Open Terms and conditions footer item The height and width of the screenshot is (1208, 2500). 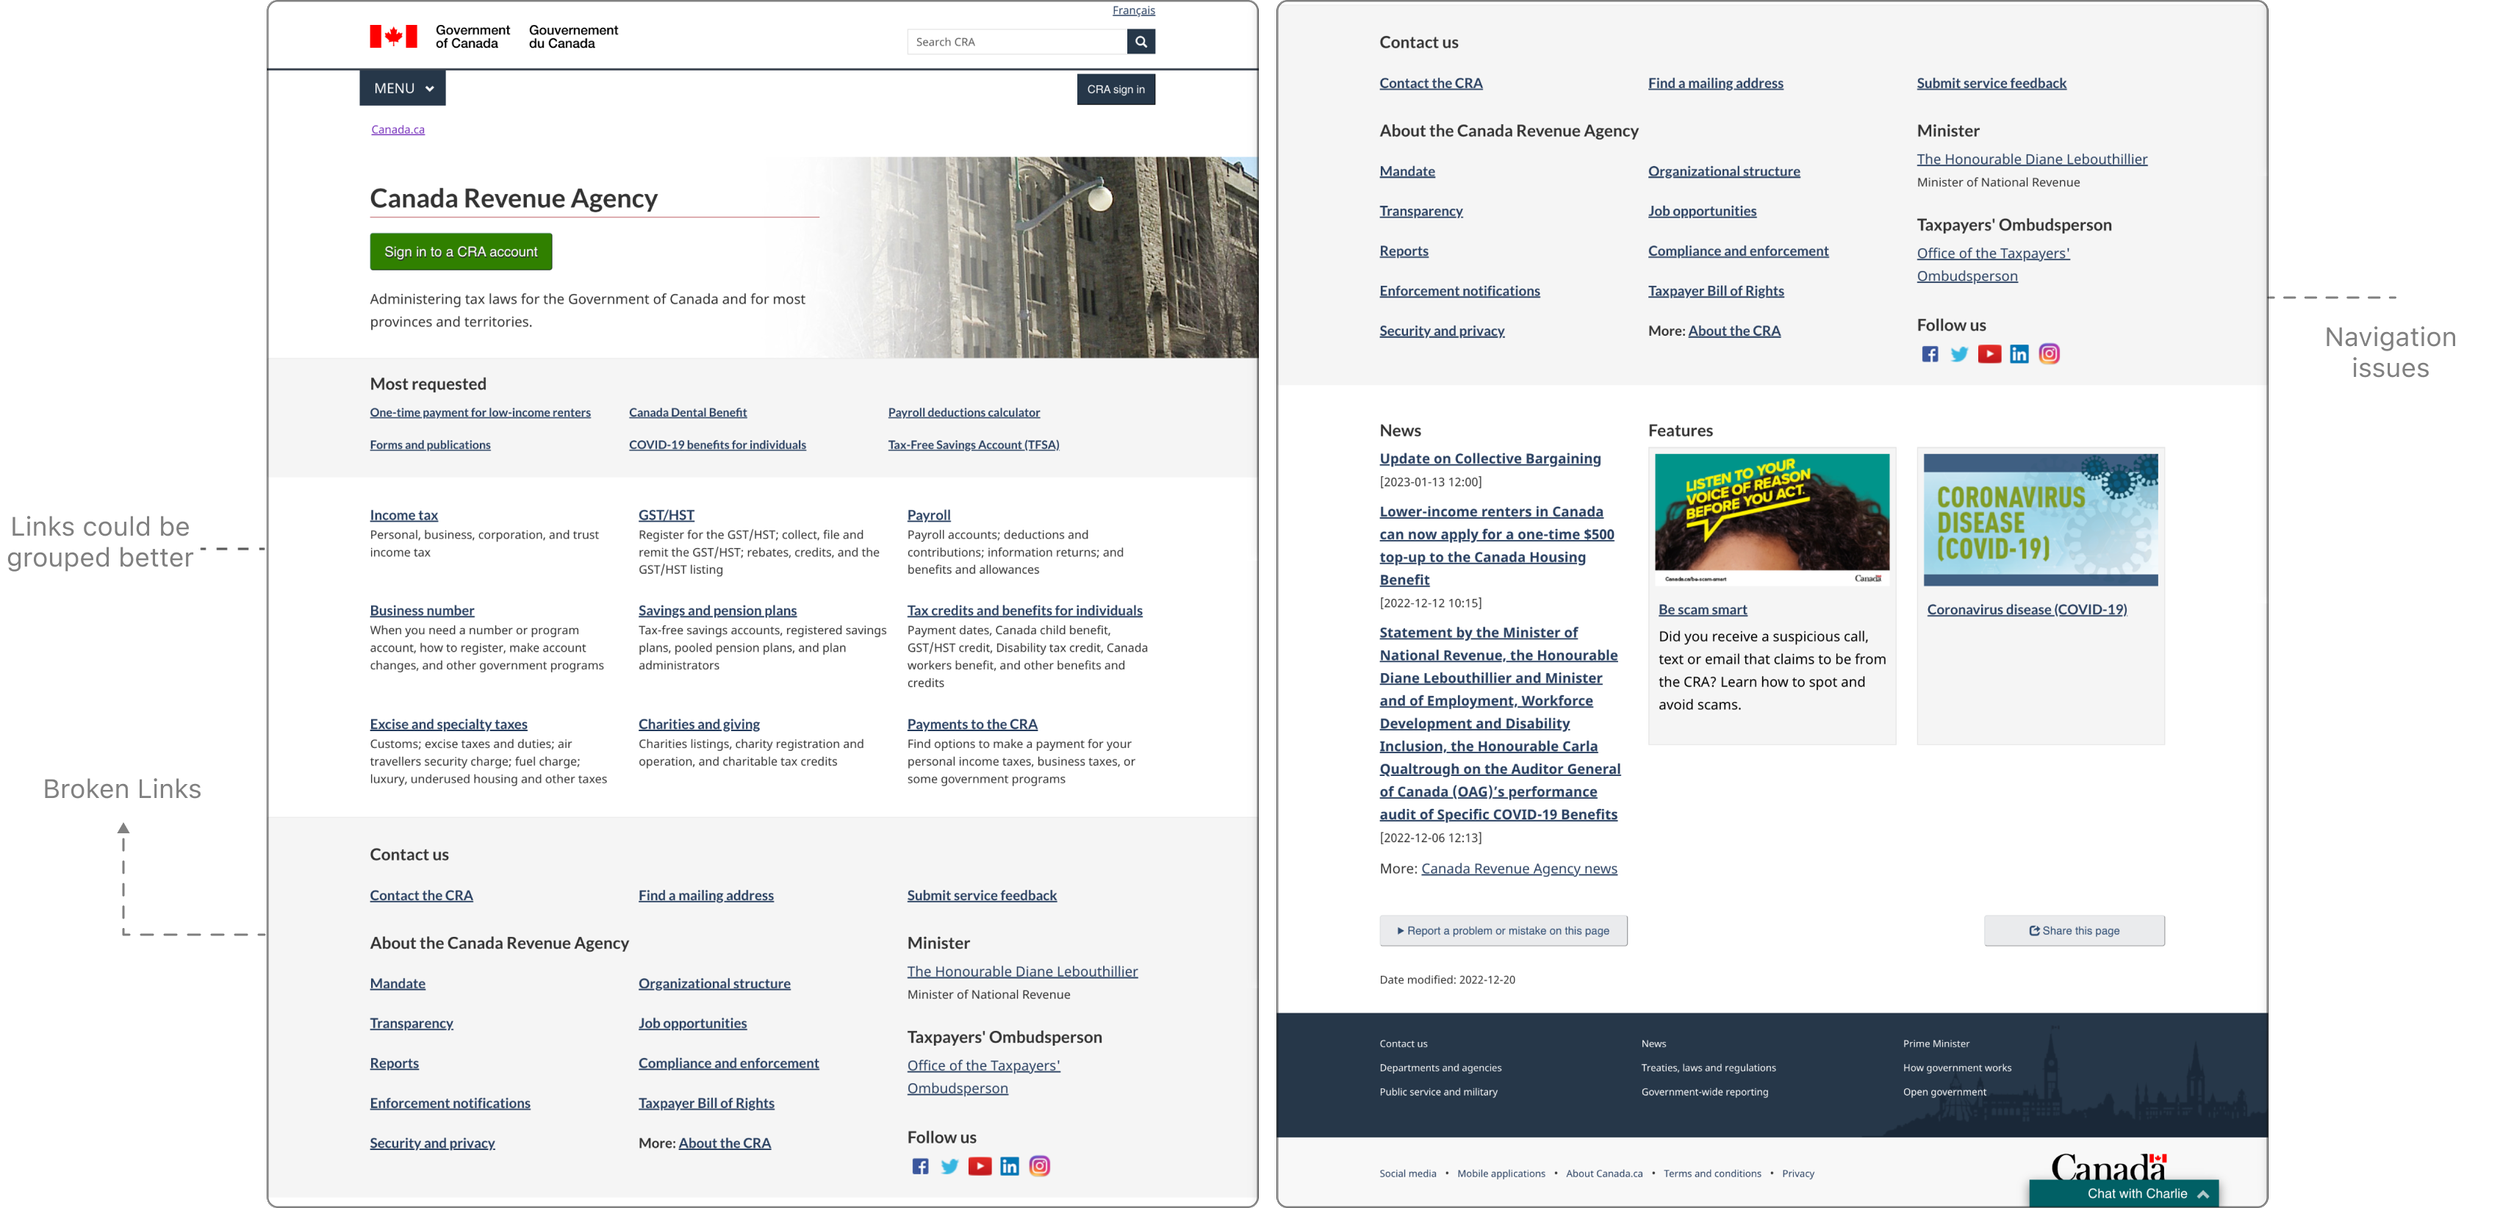coord(1712,1174)
